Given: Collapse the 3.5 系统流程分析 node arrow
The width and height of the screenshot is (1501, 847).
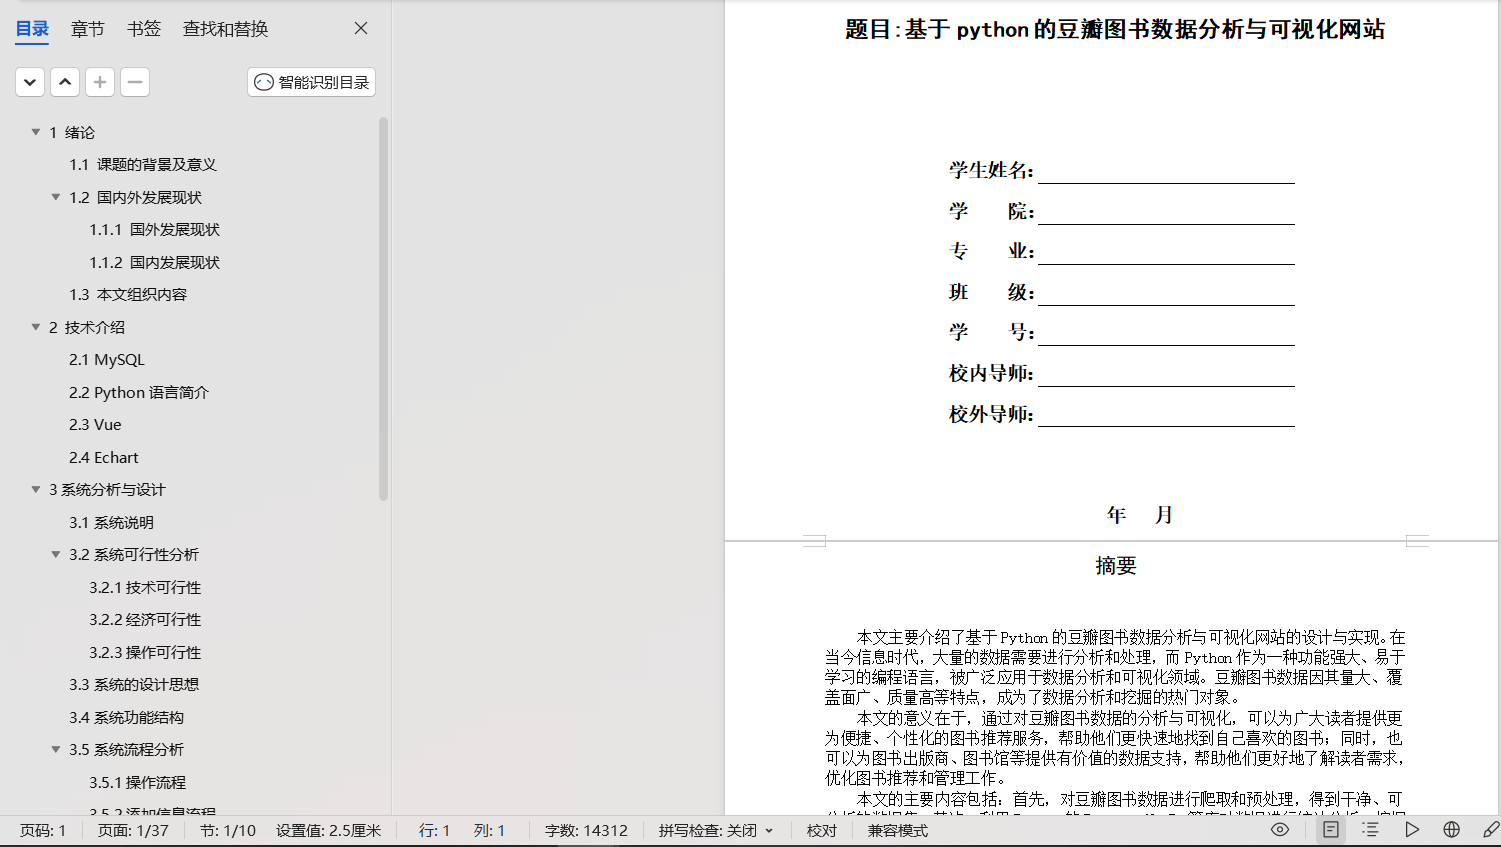Looking at the screenshot, I should [56, 749].
